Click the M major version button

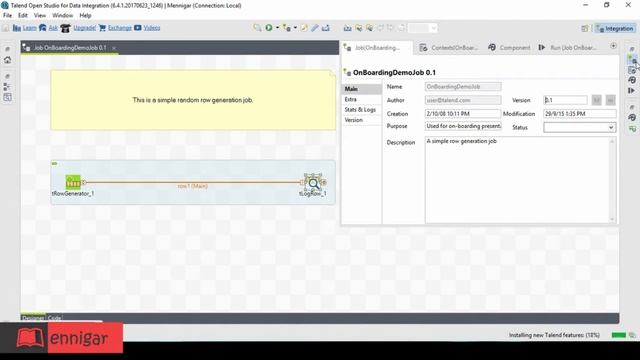click(x=596, y=100)
